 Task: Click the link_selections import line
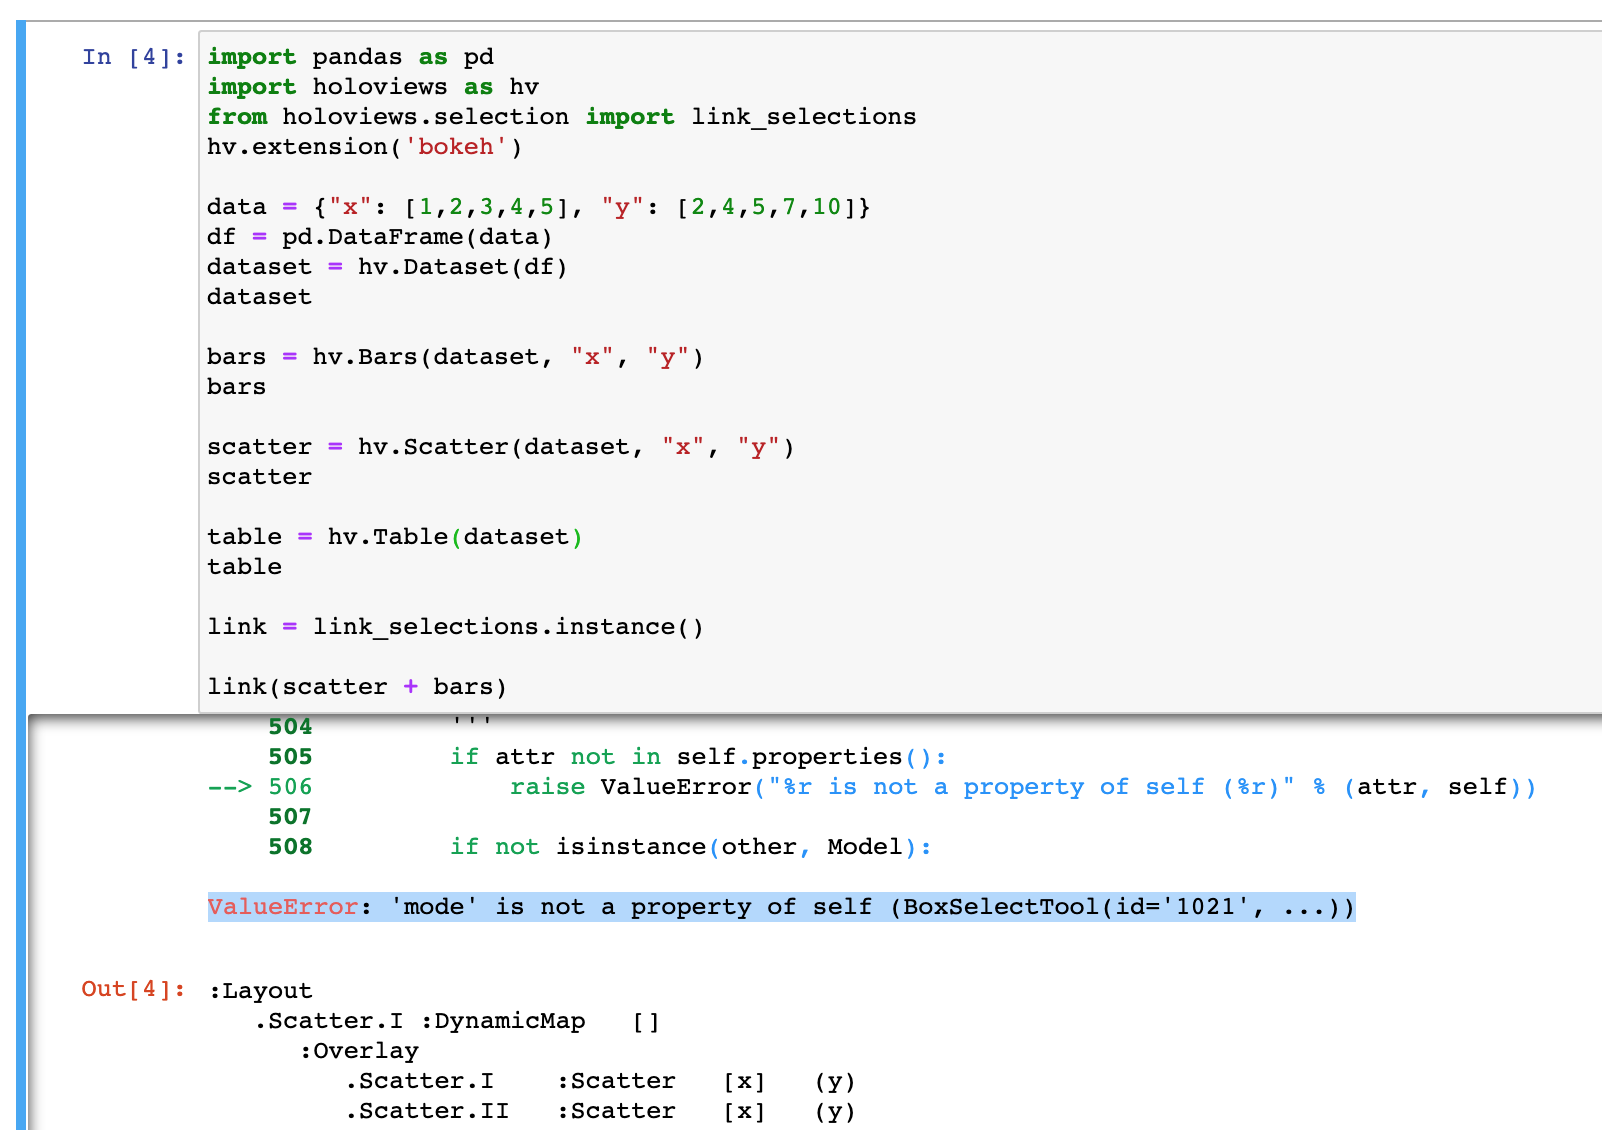coord(562,117)
